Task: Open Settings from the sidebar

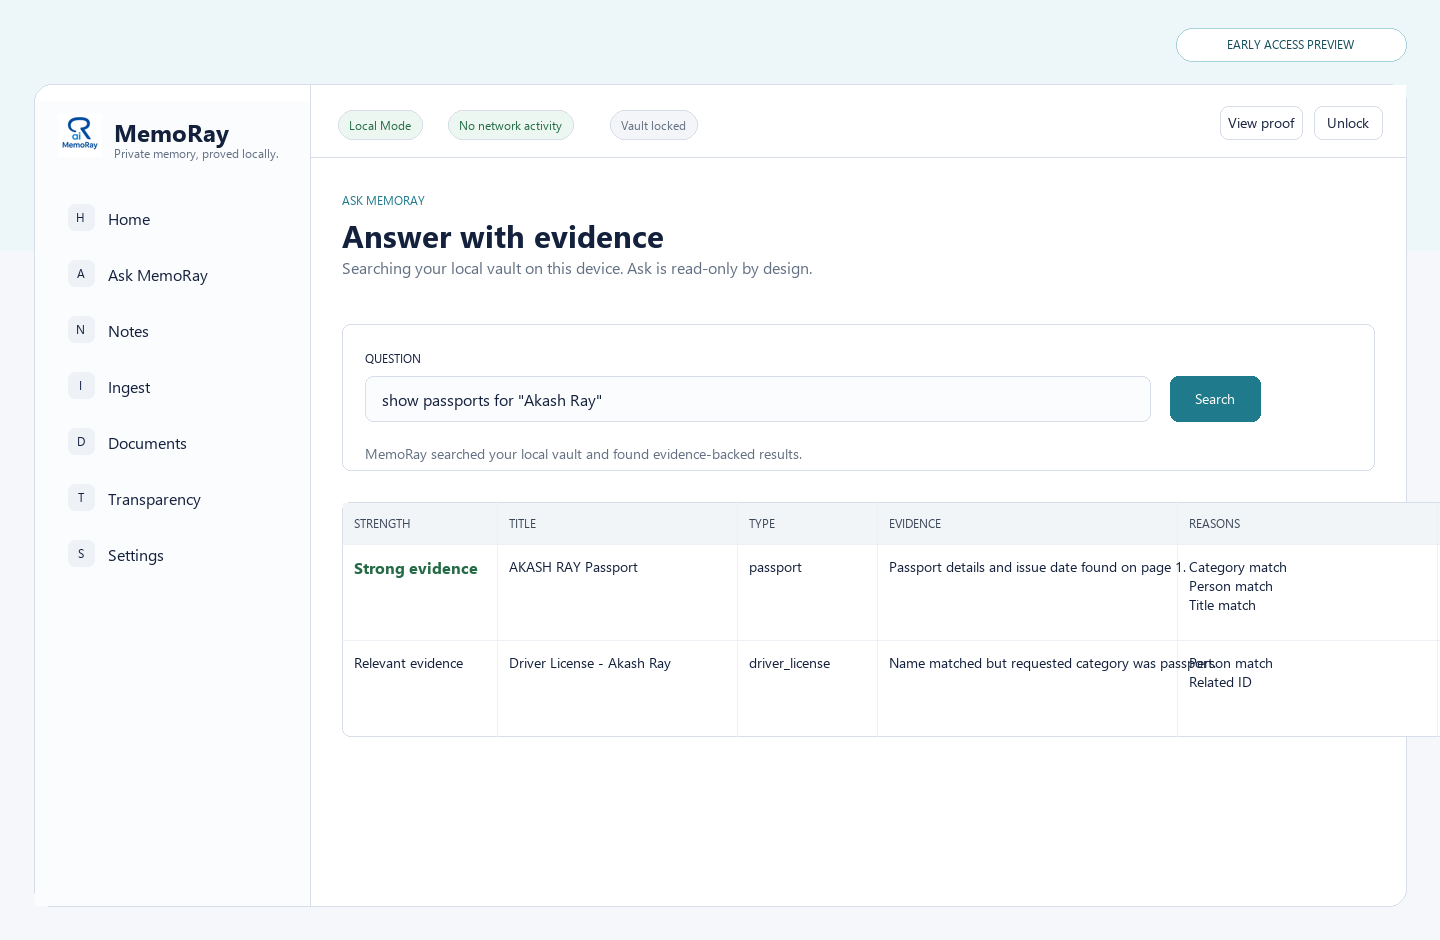Action: tap(136, 555)
